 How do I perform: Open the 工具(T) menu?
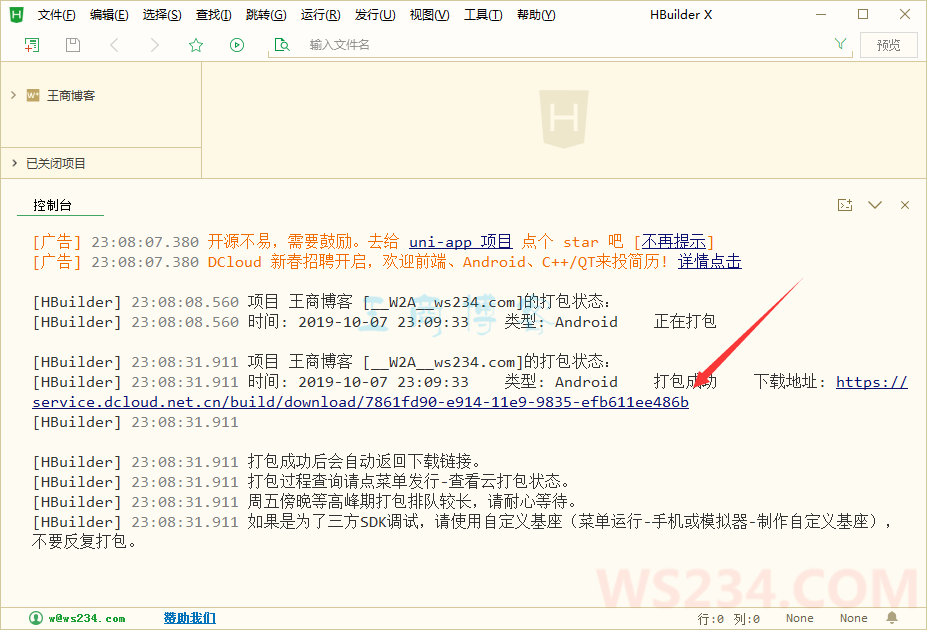click(x=483, y=15)
